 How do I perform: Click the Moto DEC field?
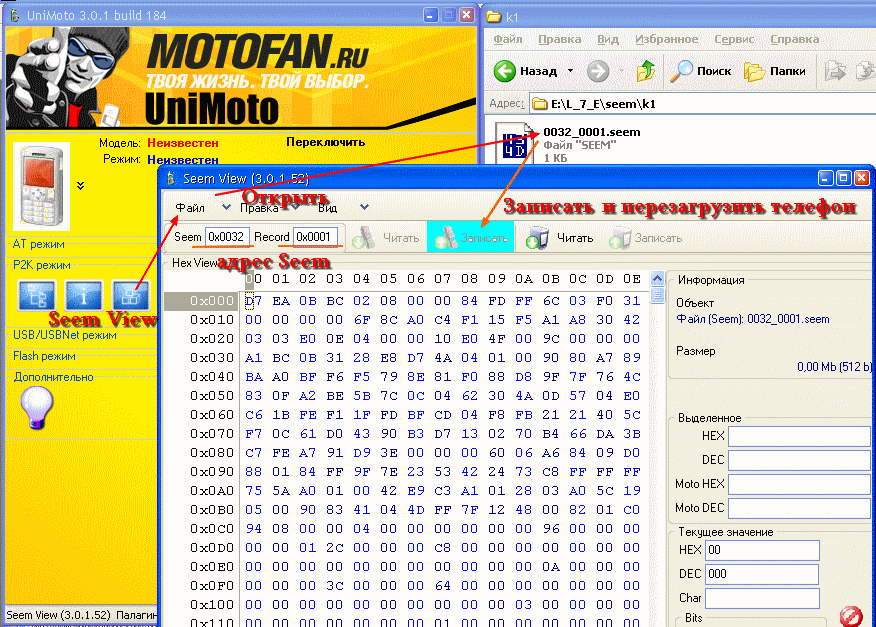(x=799, y=509)
